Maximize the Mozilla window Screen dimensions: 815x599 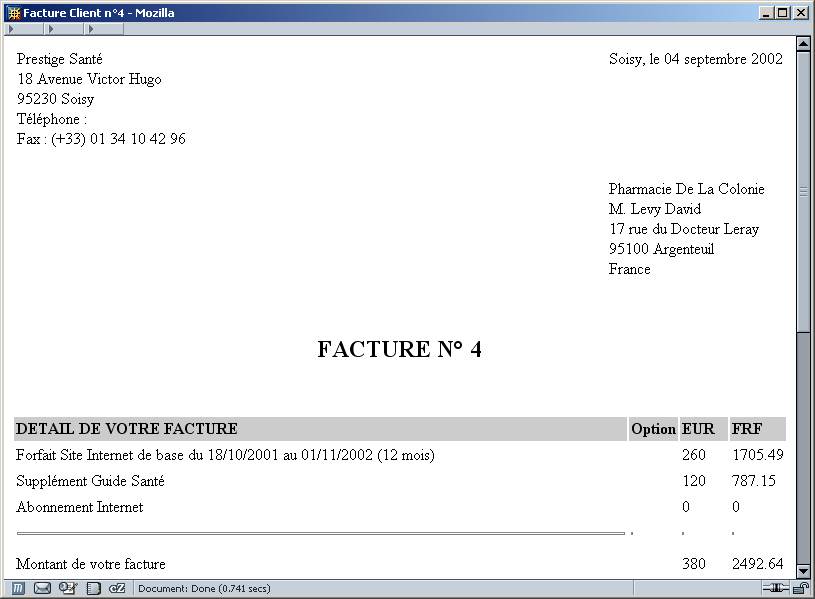[783, 13]
